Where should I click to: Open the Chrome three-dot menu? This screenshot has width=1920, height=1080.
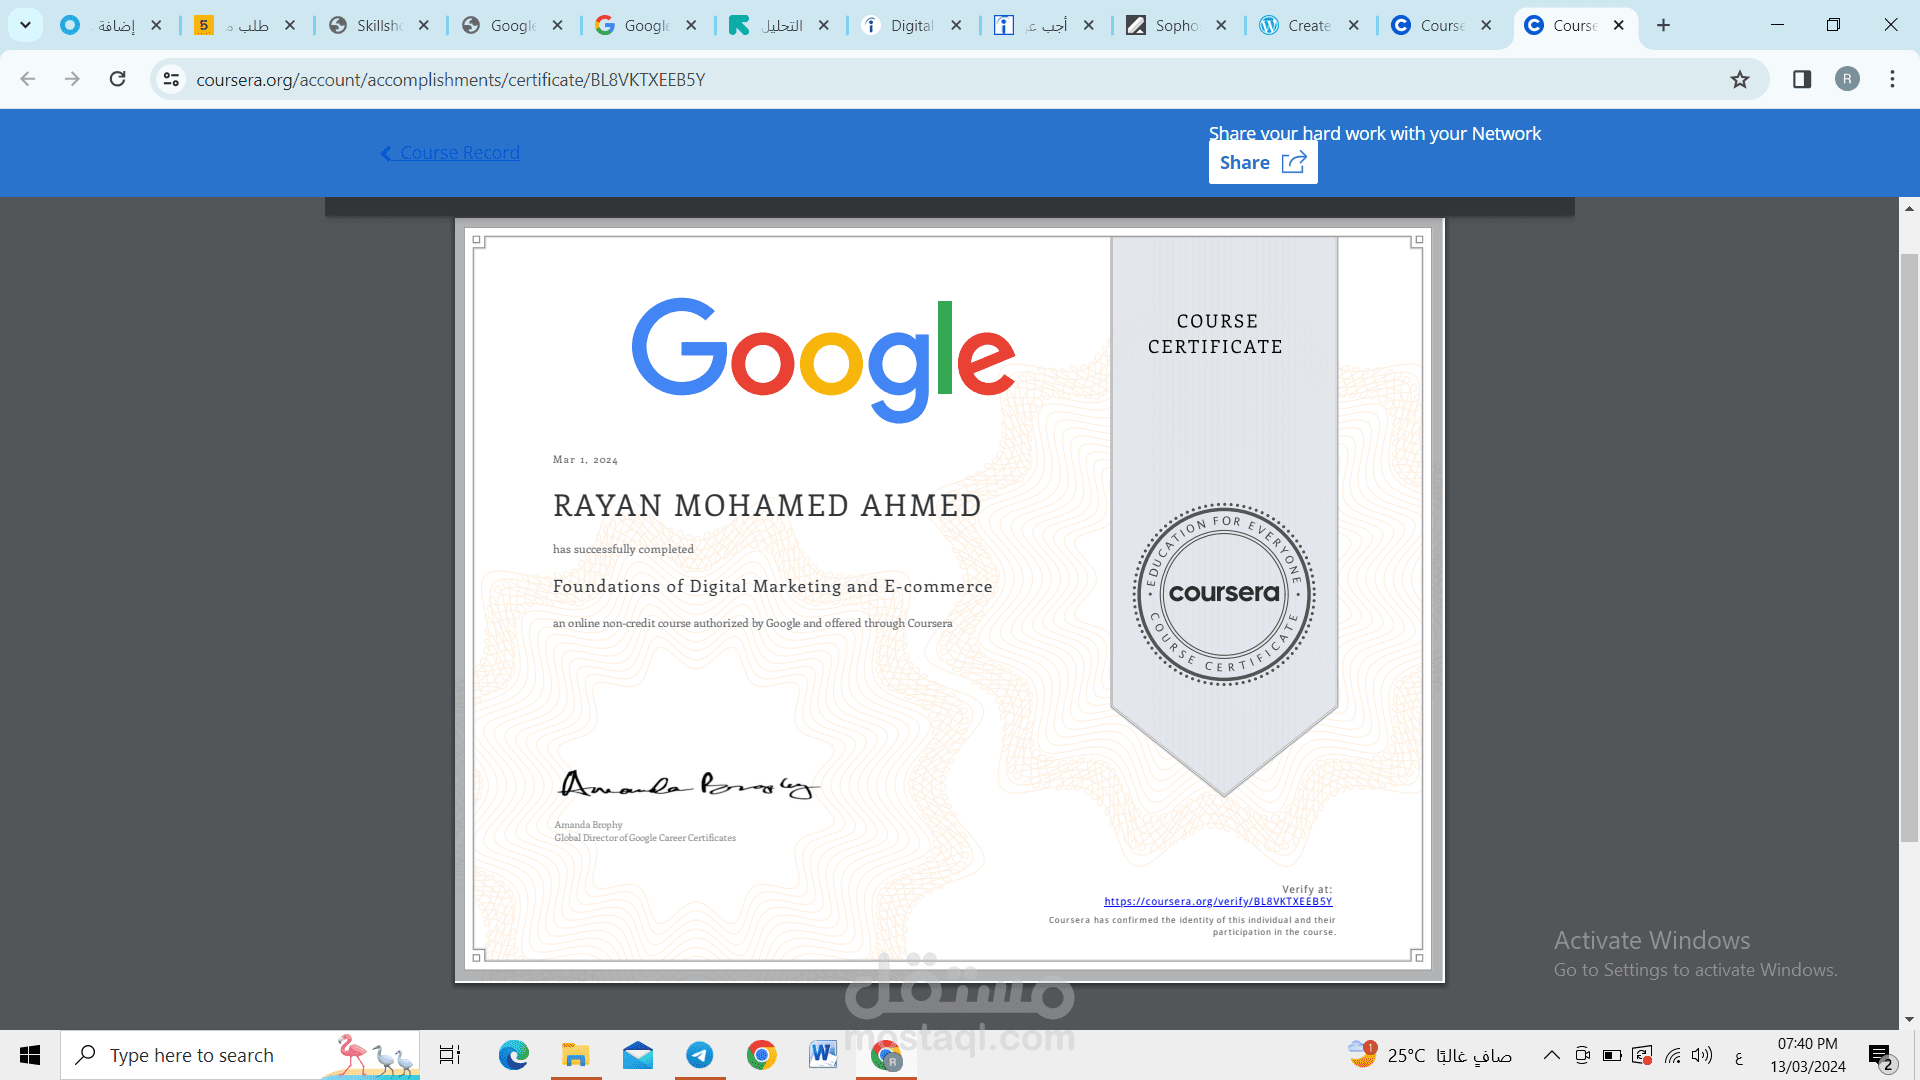(x=1892, y=79)
